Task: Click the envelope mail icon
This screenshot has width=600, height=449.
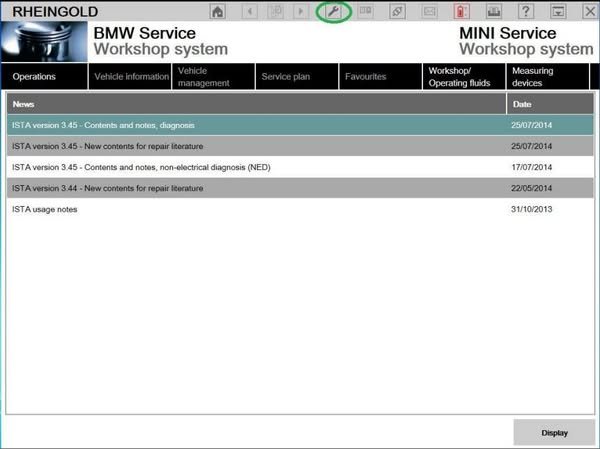Action: tap(429, 11)
